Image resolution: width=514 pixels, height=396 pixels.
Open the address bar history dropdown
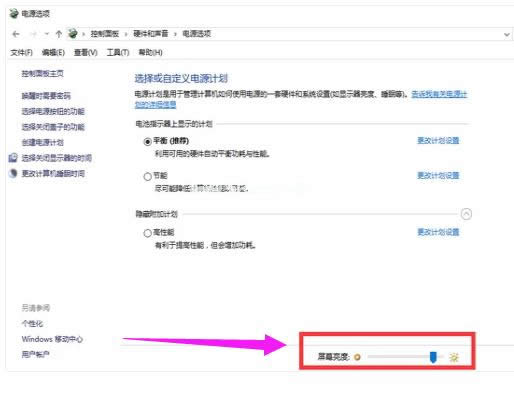(x=507, y=34)
